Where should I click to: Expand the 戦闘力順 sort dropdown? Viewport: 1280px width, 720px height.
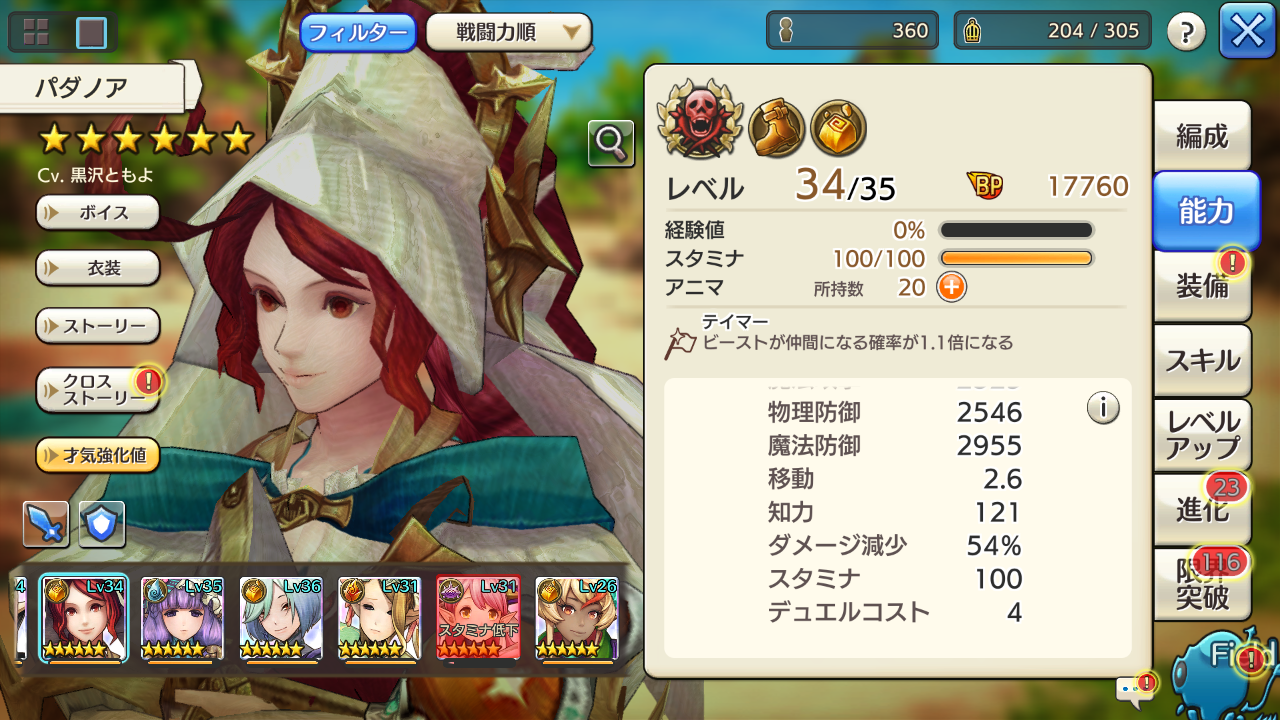tap(509, 32)
